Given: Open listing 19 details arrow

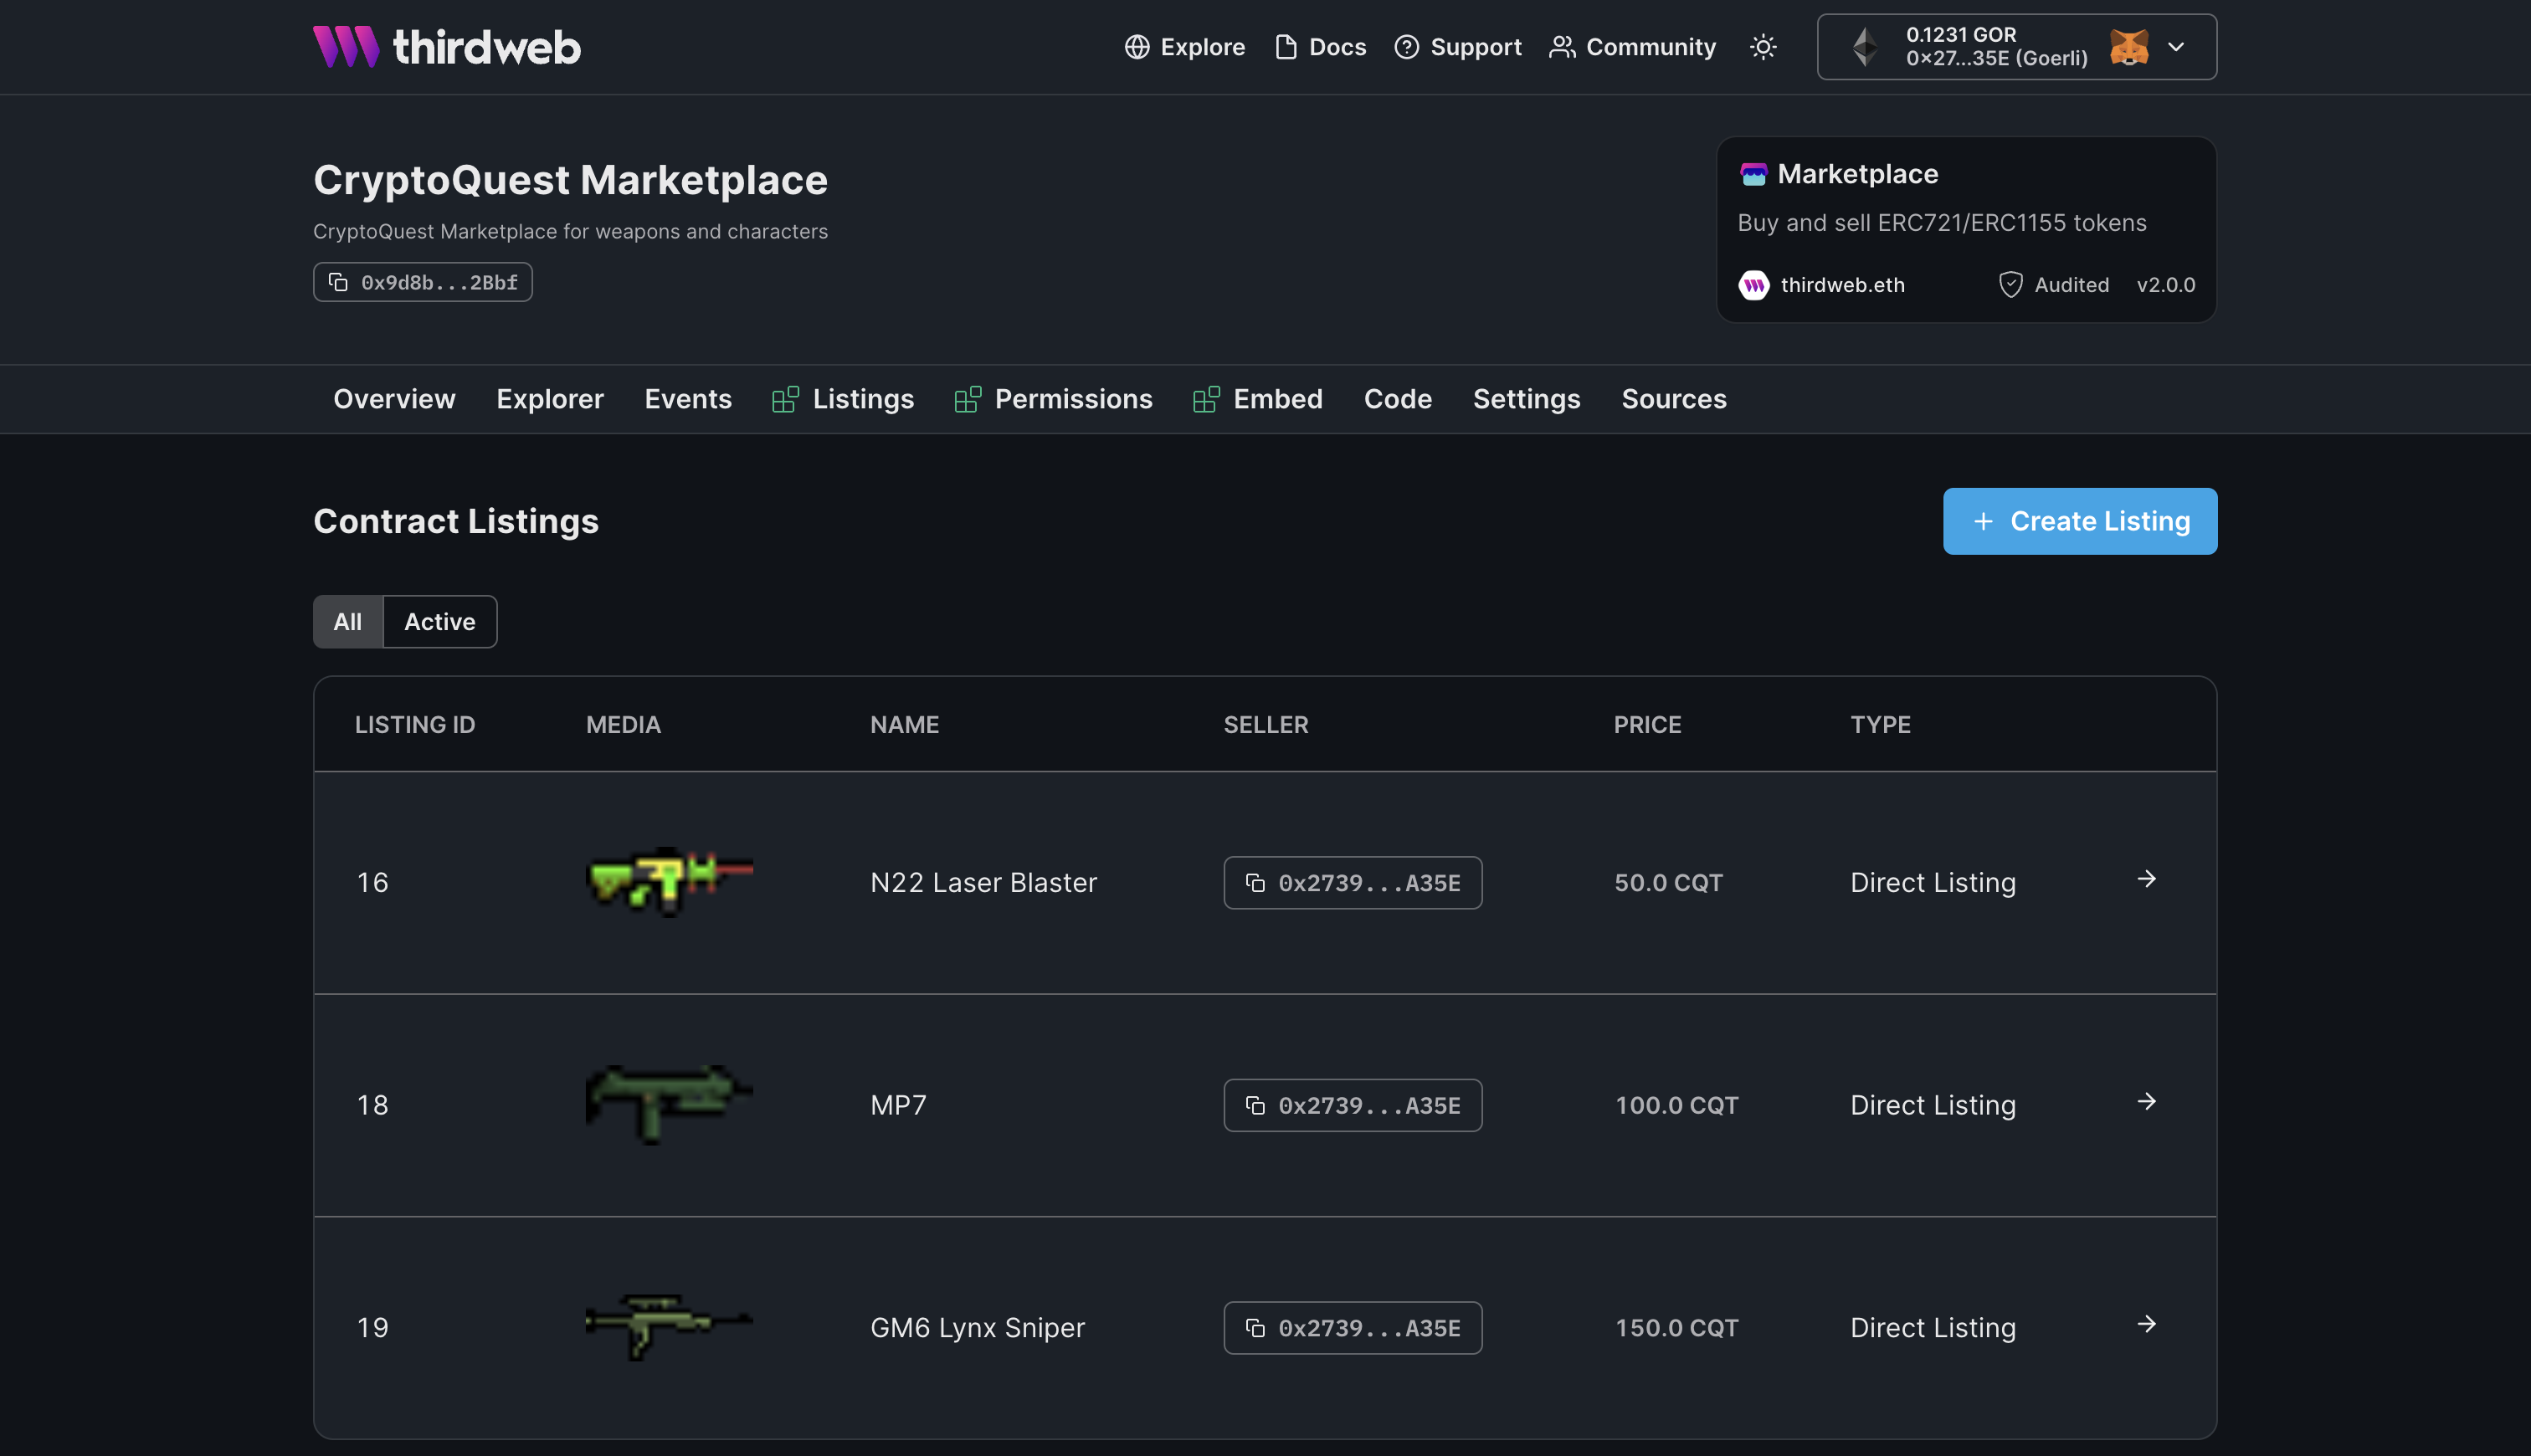Looking at the screenshot, I should pyautogui.click(x=2146, y=1324).
